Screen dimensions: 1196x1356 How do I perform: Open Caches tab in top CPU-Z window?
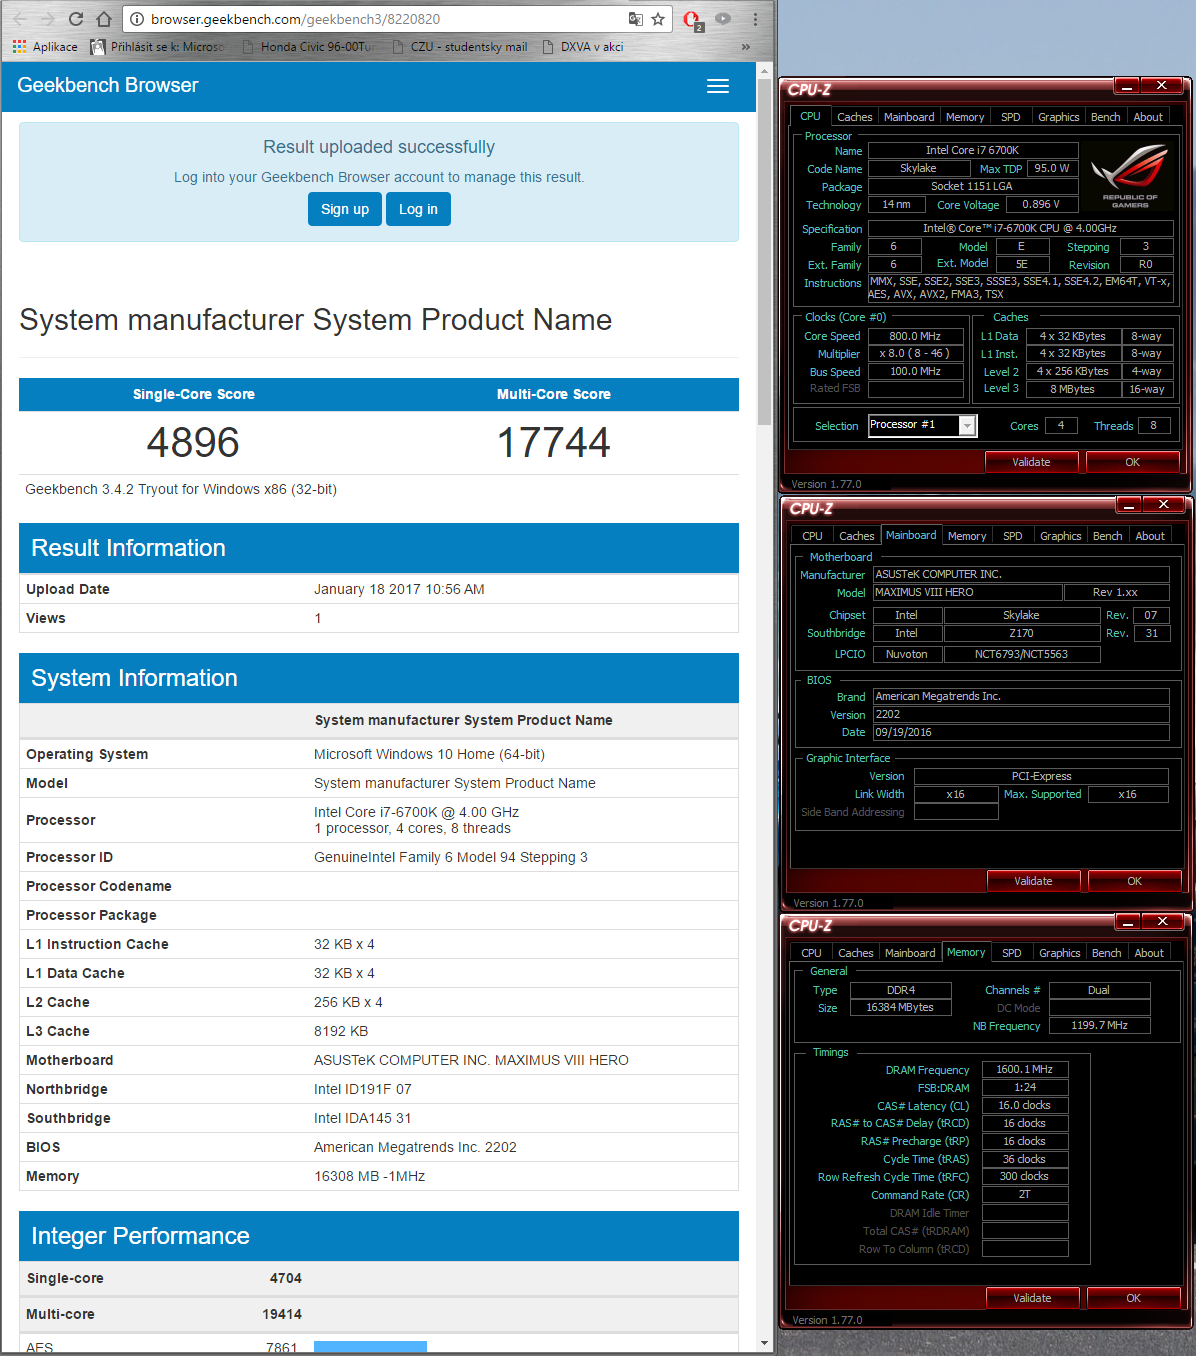pyautogui.click(x=854, y=117)
